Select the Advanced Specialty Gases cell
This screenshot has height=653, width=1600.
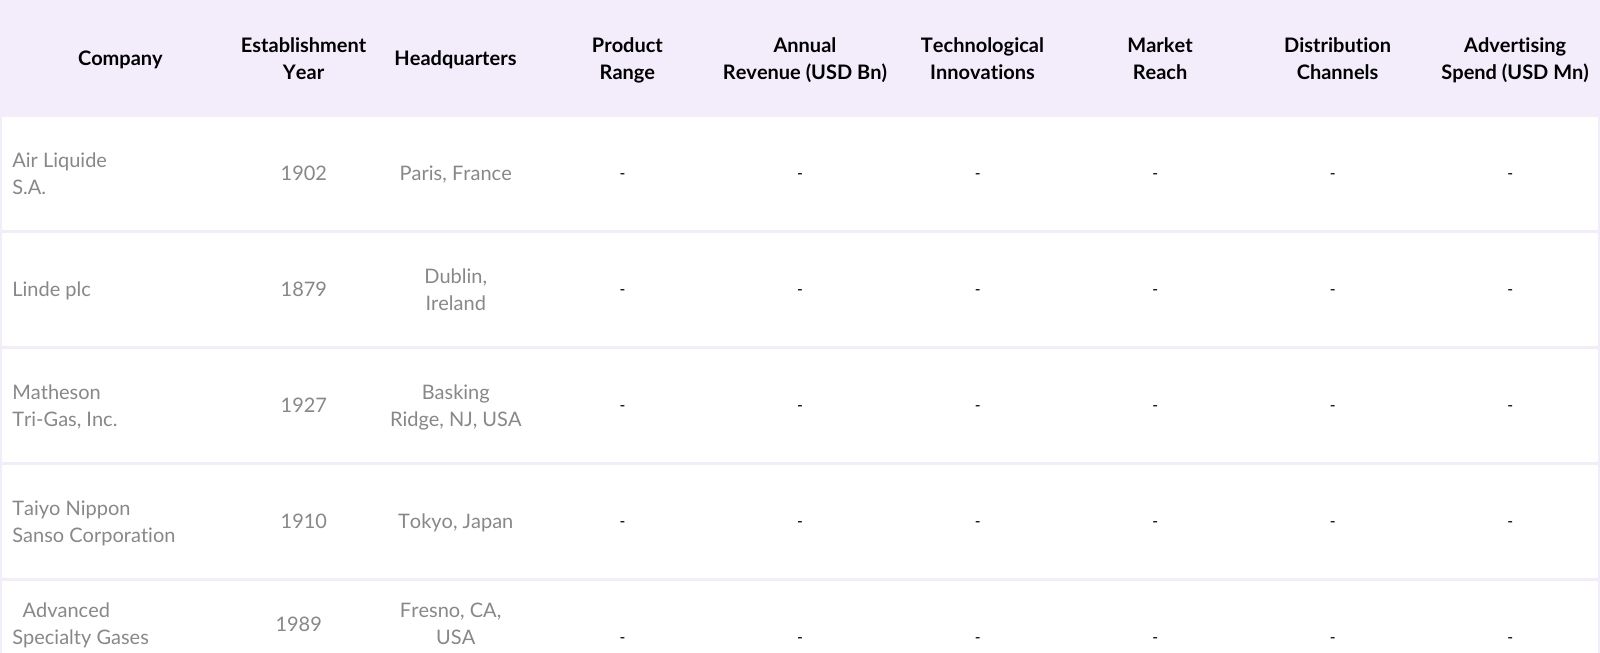pos(80,623)
